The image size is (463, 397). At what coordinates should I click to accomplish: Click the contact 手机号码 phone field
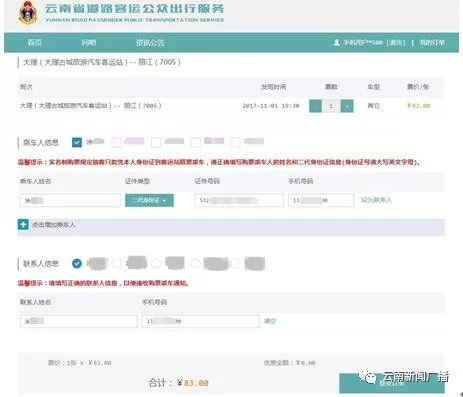[x=201, y=321]
